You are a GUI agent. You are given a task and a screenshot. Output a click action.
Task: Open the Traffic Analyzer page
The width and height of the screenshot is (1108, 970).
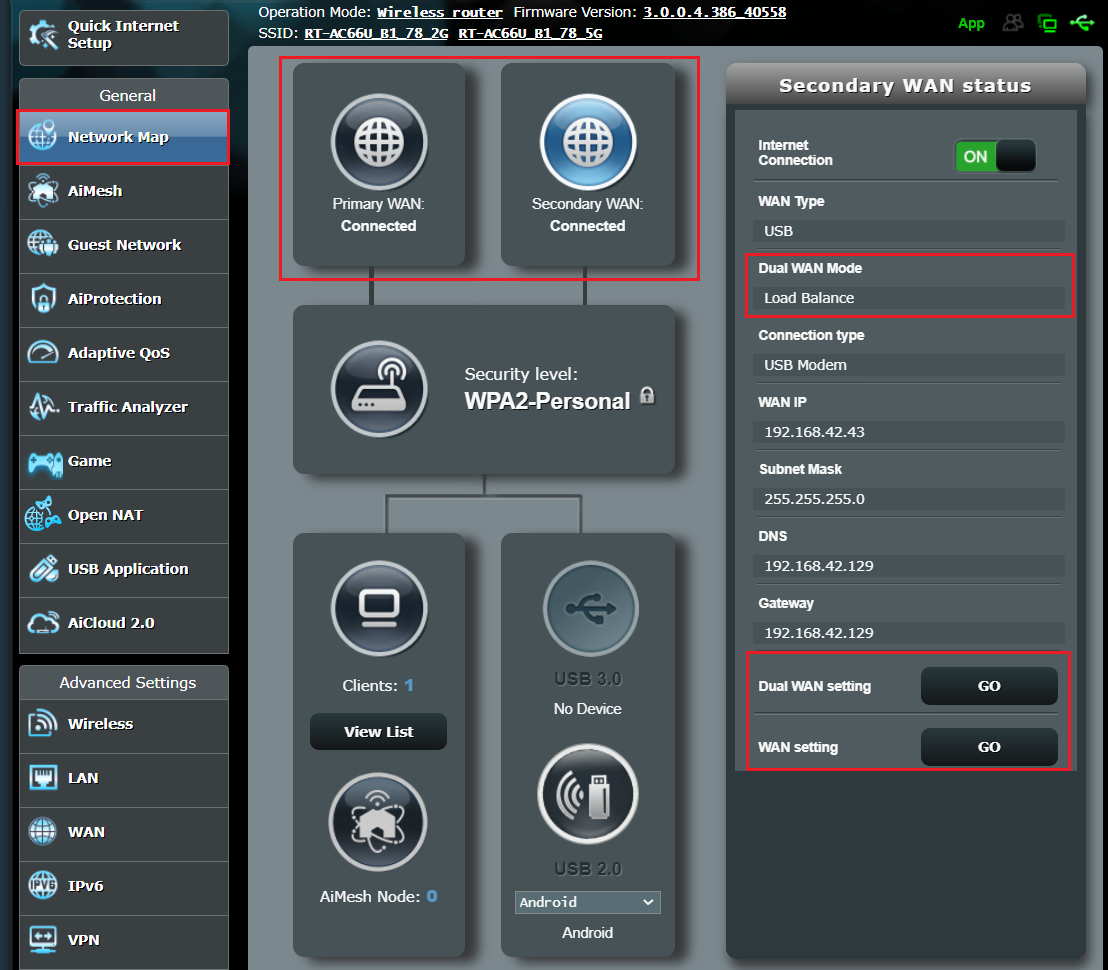124,408
